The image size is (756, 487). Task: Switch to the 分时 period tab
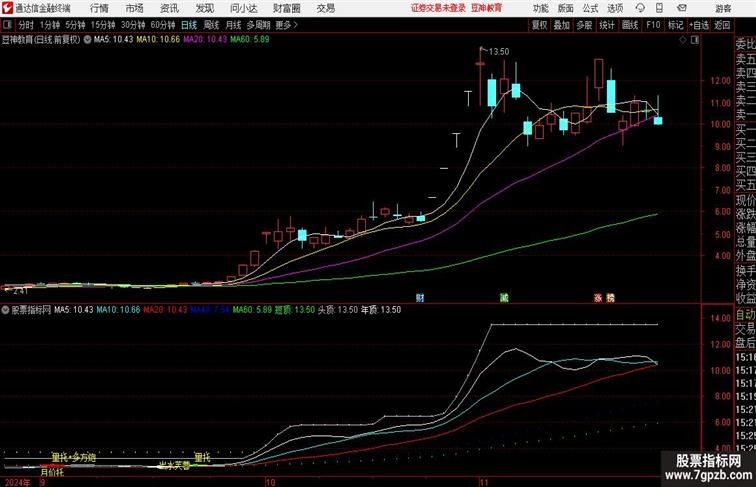26,25
